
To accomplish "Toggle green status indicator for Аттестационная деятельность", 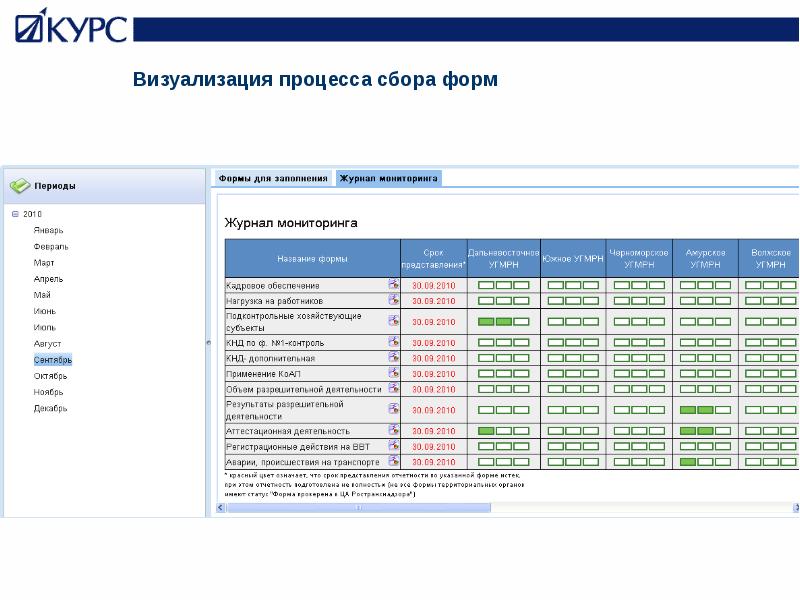I will point(487,430).
